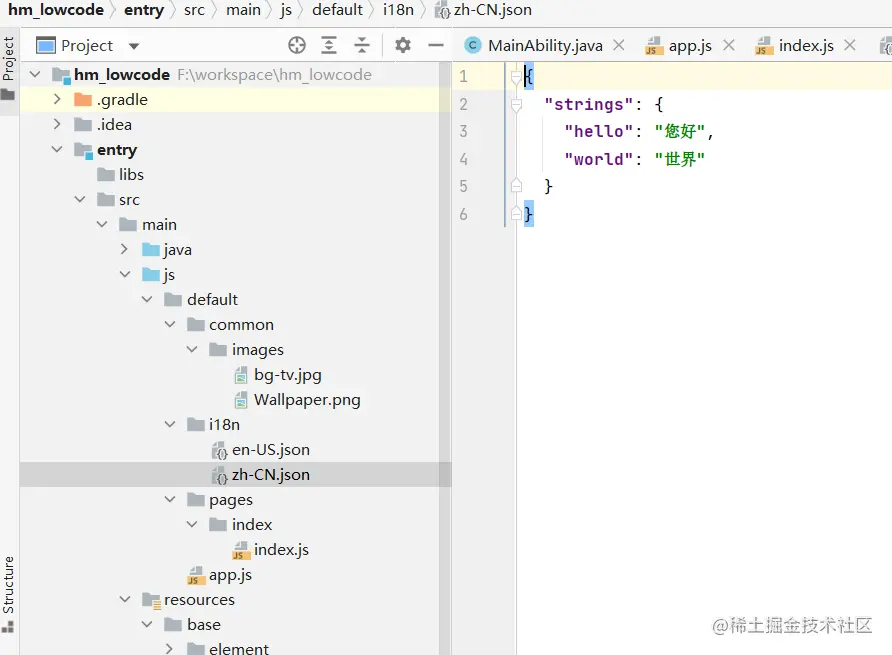The width and height of the screenshot is (892, 655).
Task: Open the Project view dropdown arrow
Action: (134, 46)
